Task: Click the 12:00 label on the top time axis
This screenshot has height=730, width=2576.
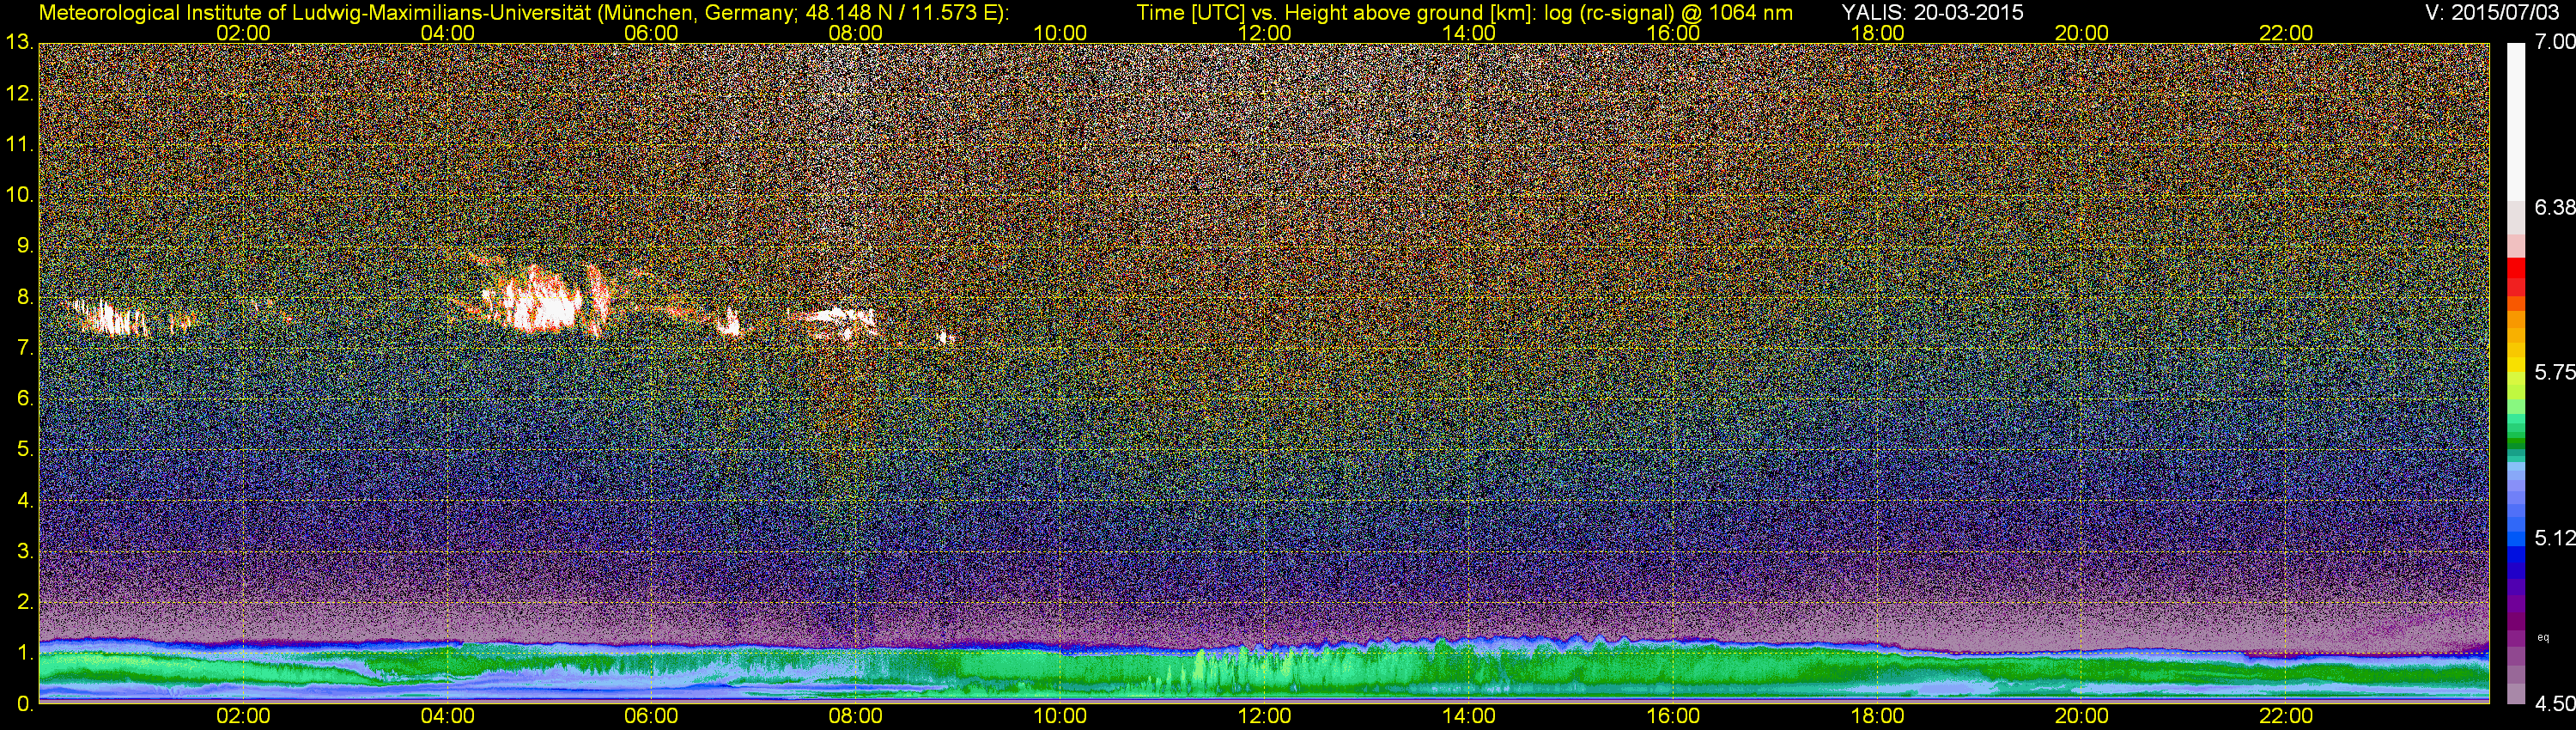Action: [1264, 33]
